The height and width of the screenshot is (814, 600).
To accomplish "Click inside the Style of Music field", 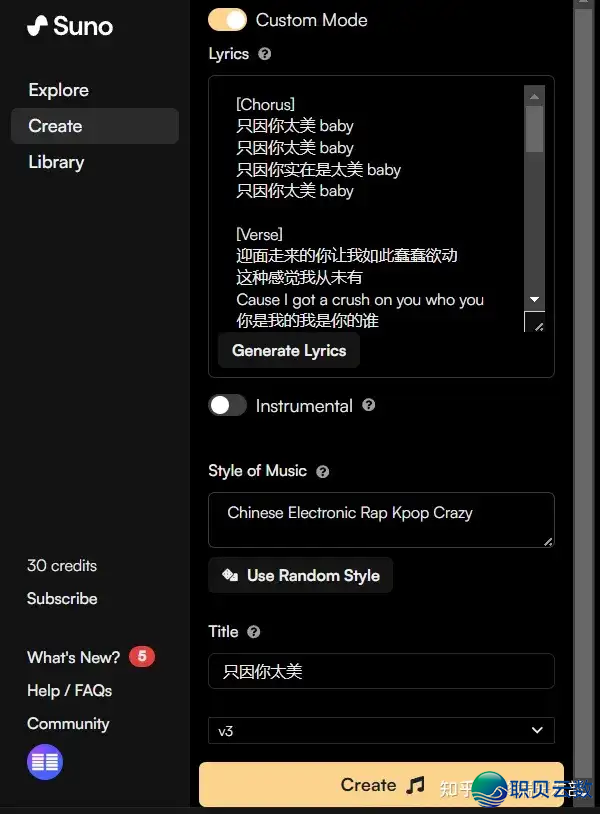I will (381, 520).
